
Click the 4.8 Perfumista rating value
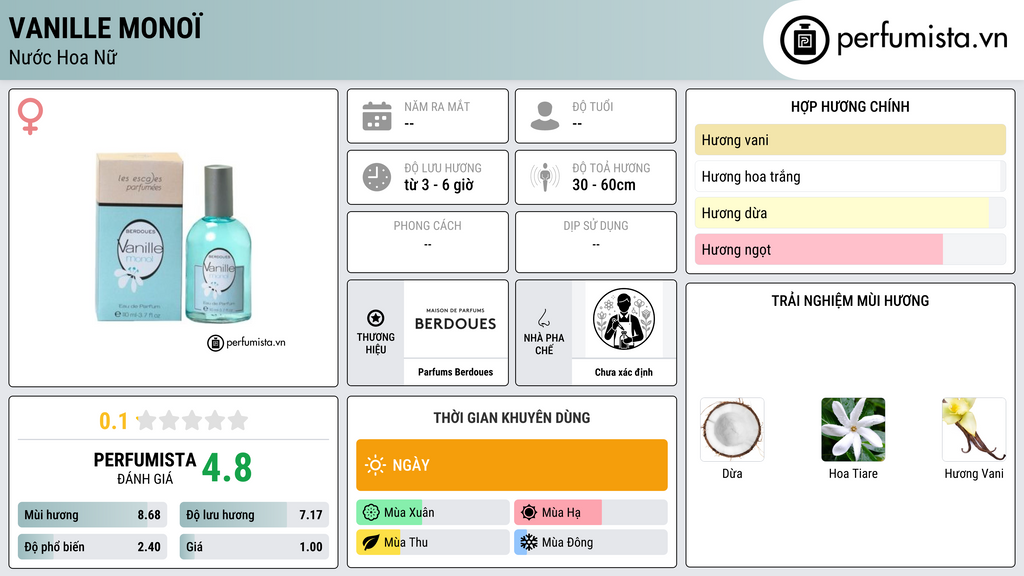227,468
